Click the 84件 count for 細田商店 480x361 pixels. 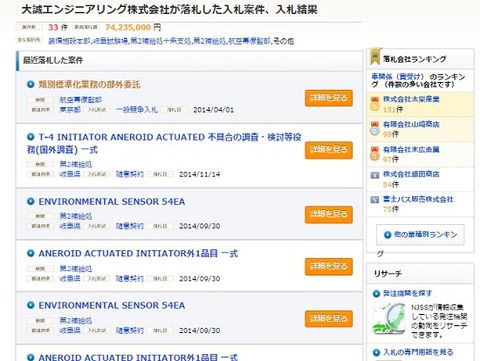coord(391,184)
